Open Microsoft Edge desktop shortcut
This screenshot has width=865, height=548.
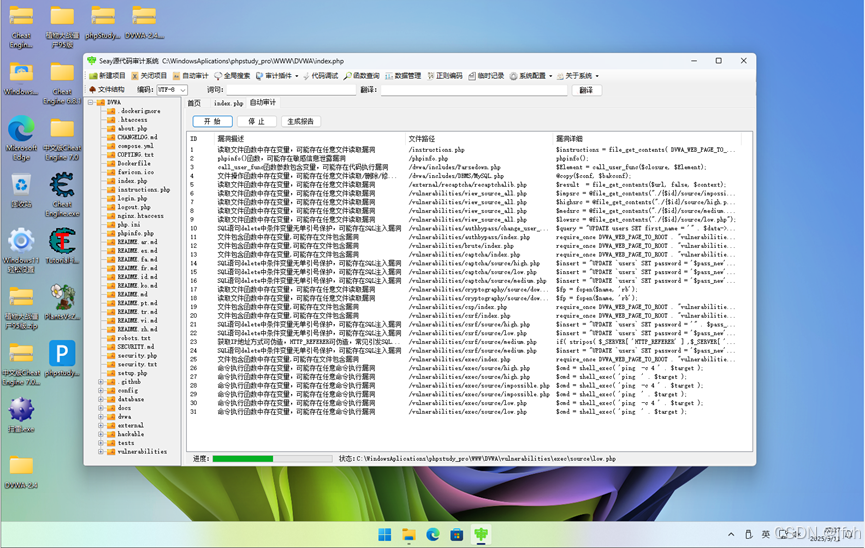[x=21, y=139]
